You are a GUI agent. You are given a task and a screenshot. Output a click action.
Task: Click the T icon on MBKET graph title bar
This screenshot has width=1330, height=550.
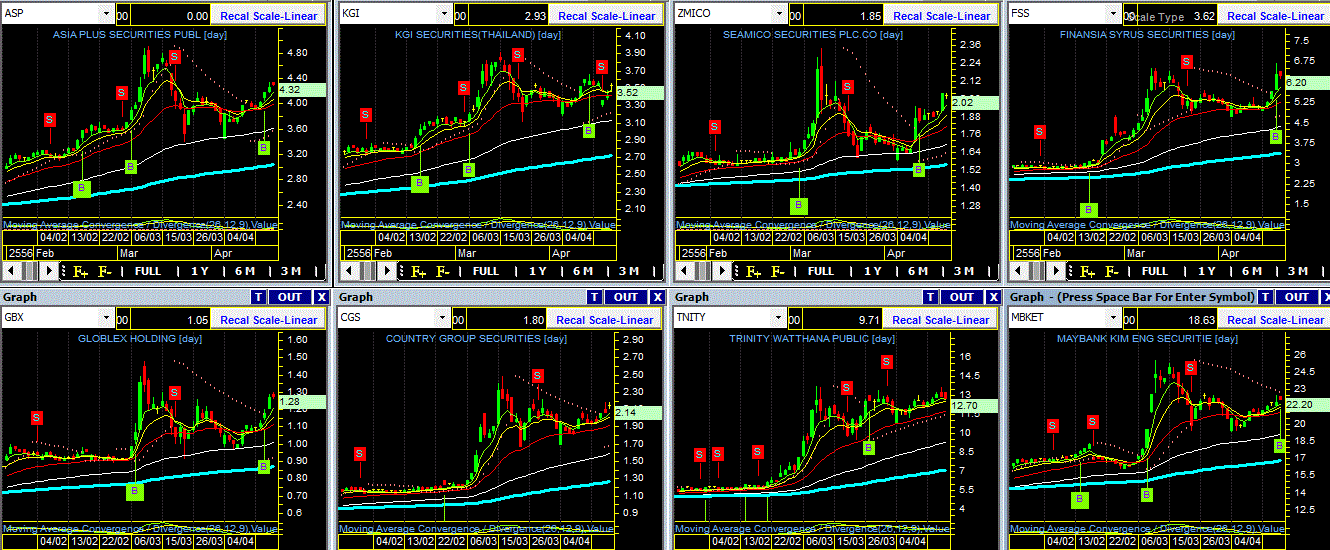tap(1265, 297)
